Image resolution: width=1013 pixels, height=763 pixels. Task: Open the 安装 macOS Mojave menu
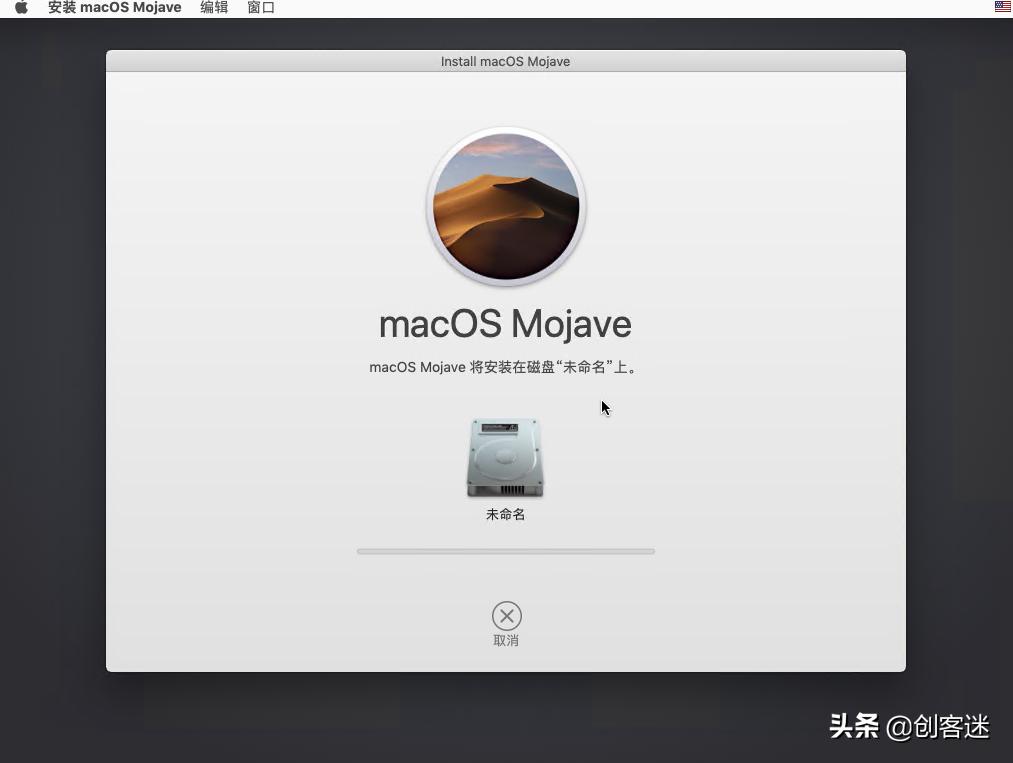point(113,7)
